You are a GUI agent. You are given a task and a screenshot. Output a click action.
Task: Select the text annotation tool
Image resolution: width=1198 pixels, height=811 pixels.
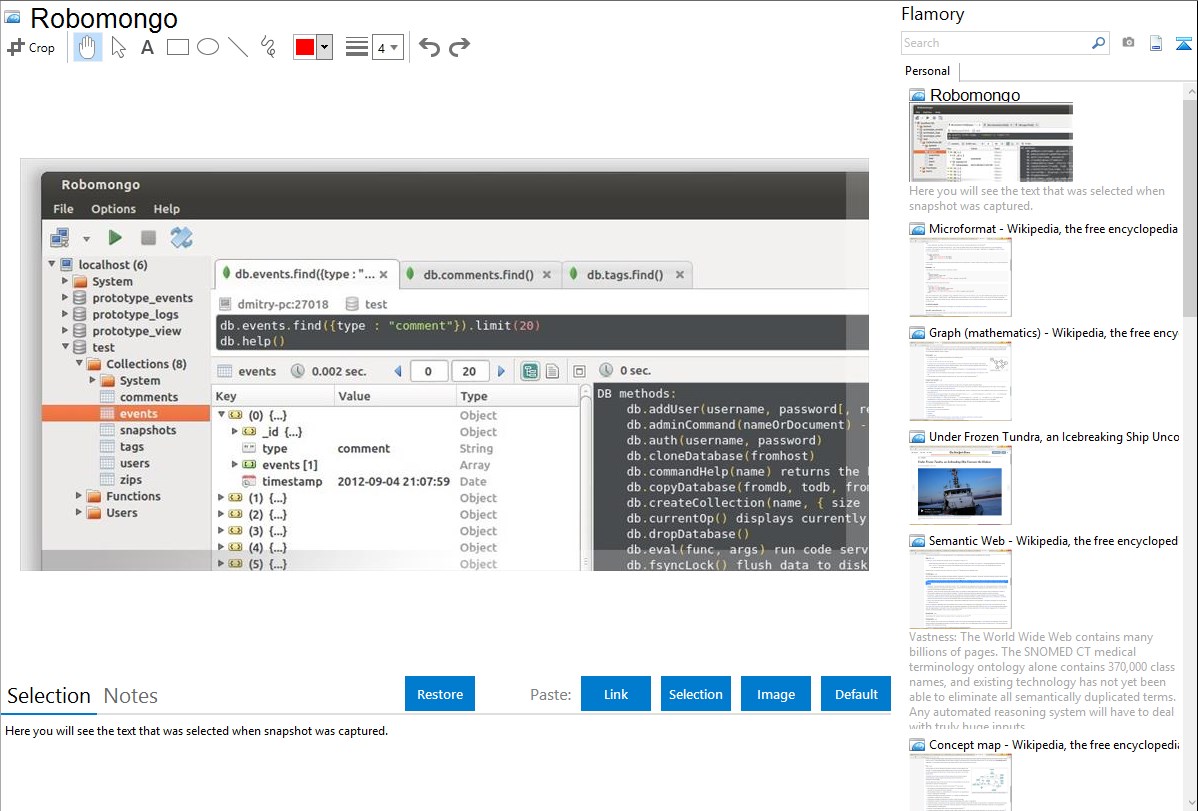click(147, 47)
